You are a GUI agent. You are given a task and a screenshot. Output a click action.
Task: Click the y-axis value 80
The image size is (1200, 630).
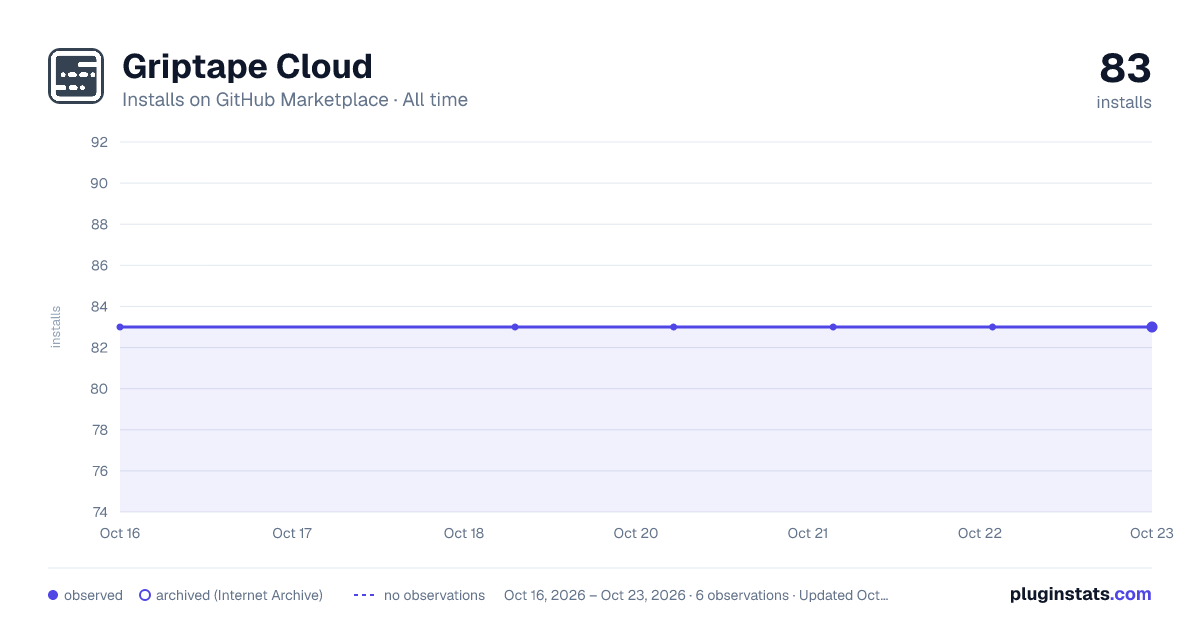point(99,388)
